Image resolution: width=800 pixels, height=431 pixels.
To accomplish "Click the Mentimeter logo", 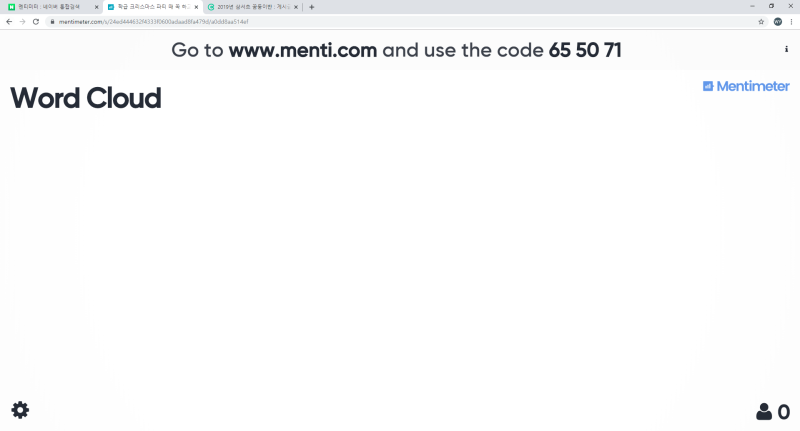I will [746, 86].
